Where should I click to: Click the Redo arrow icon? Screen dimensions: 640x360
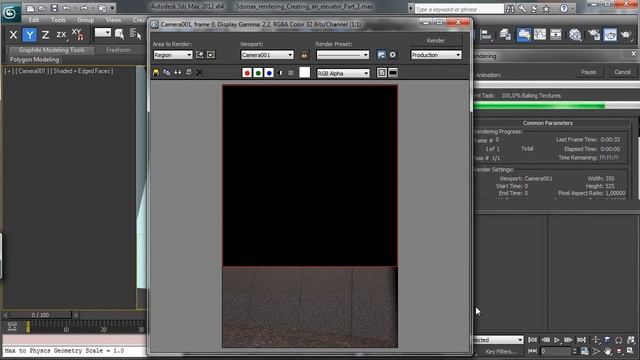84,8
